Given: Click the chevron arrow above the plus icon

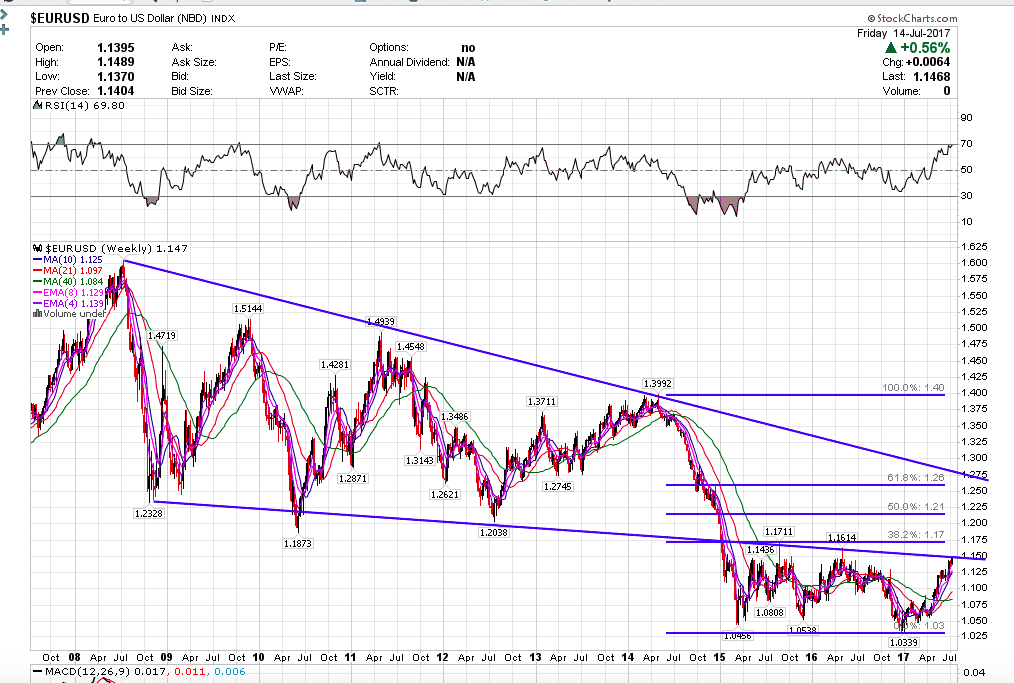Looking at the screenshot, I should pyautogui.click(x=4, y=12).
